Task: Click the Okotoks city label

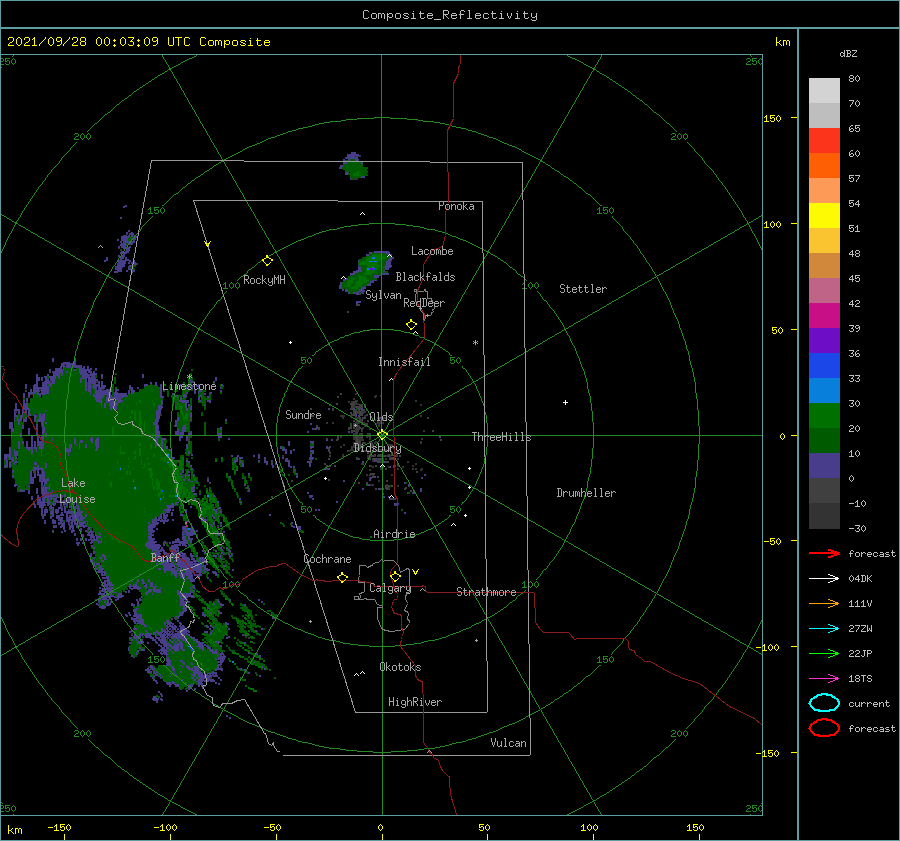Action: [400, 667]
